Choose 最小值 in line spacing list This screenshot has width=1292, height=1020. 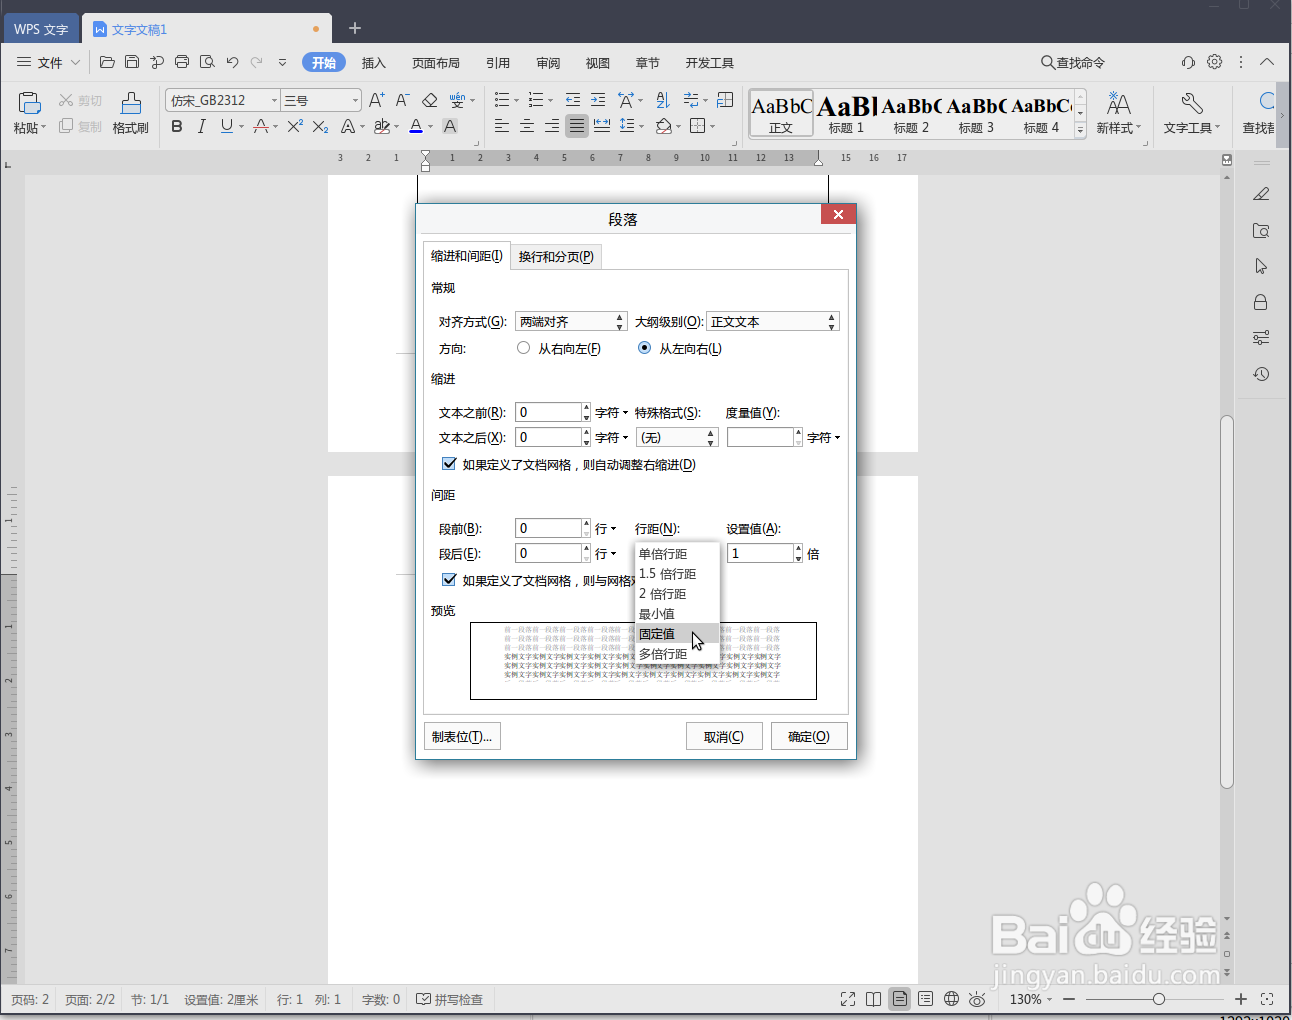point(677,613)
